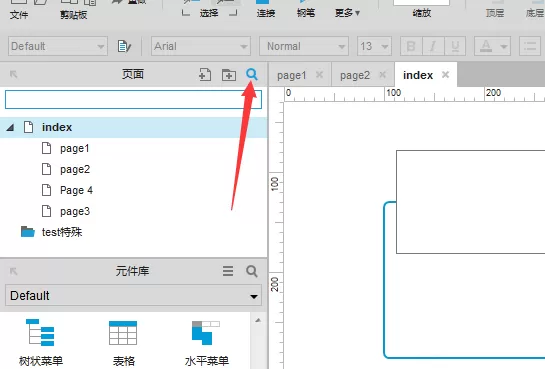Switch to the page1 tab

point(292,75)
